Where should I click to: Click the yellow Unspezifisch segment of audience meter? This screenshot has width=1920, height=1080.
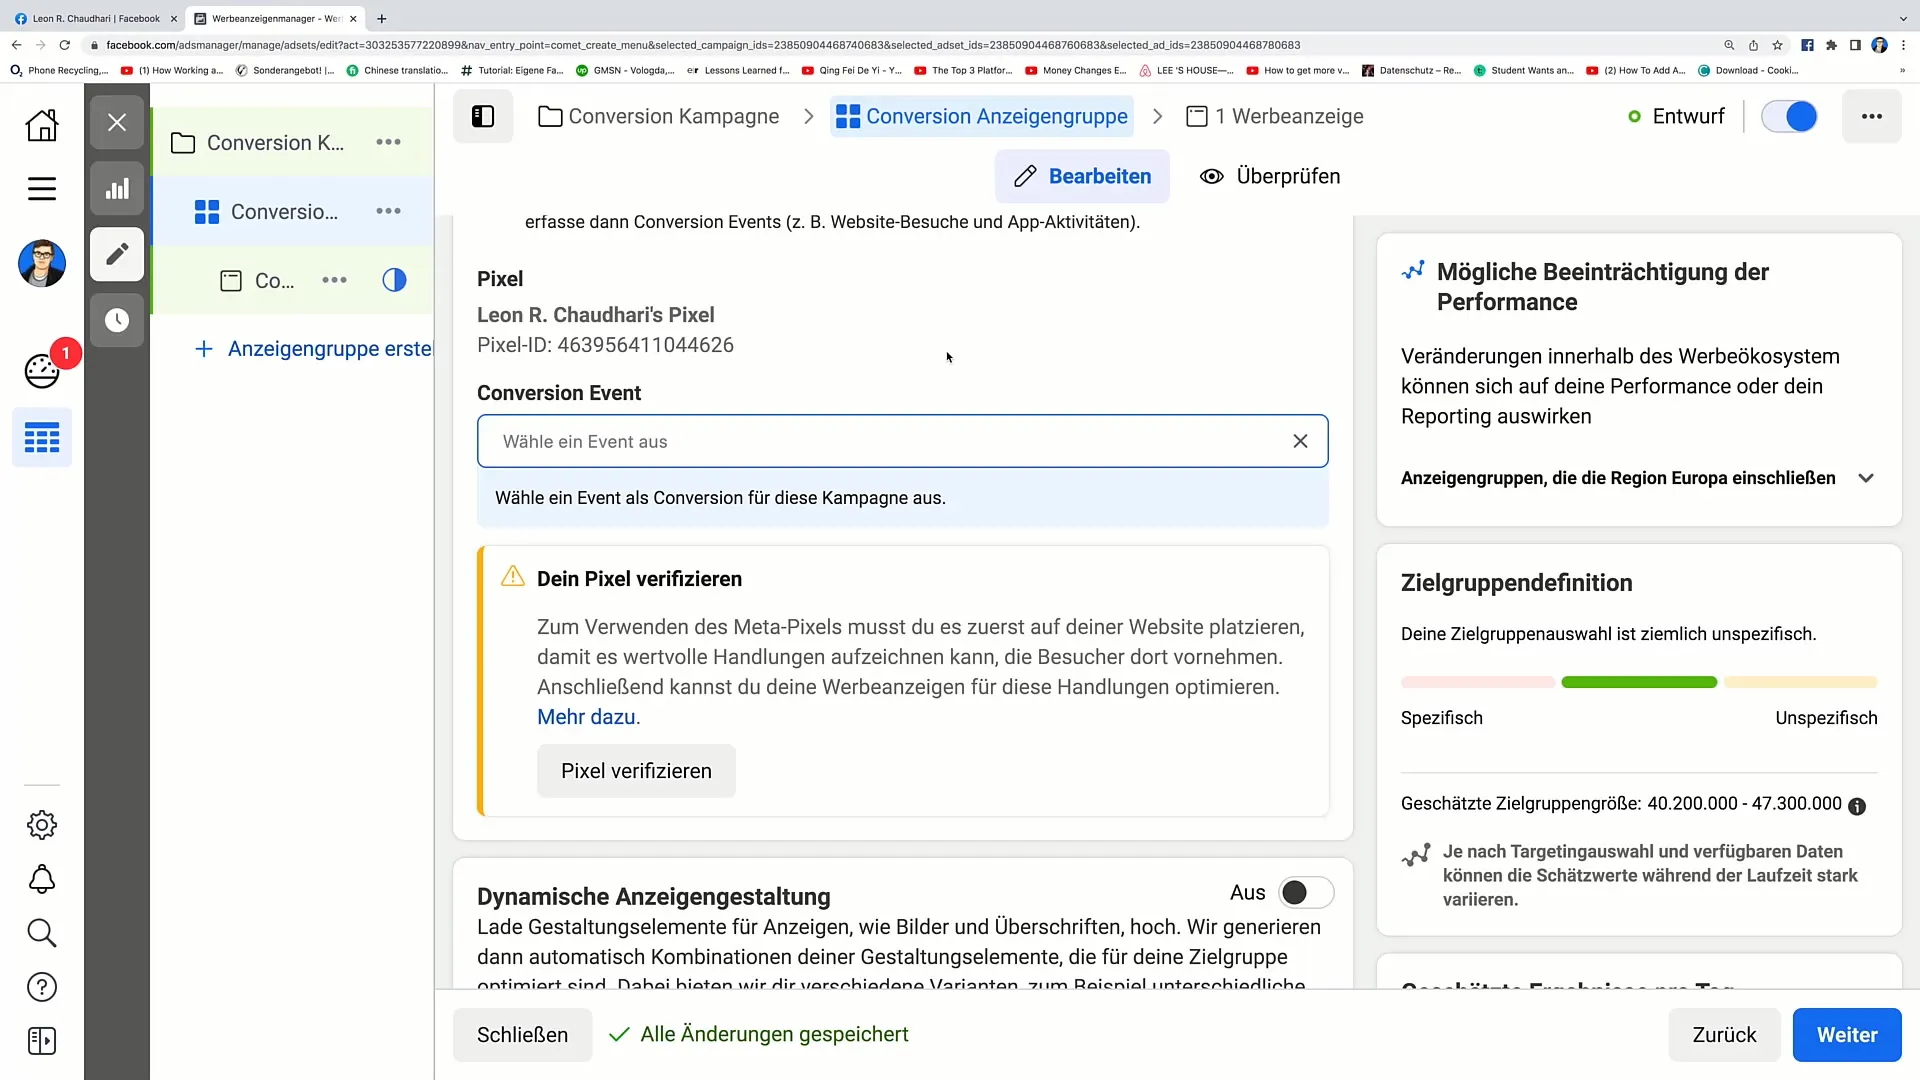coord(1800,682)
